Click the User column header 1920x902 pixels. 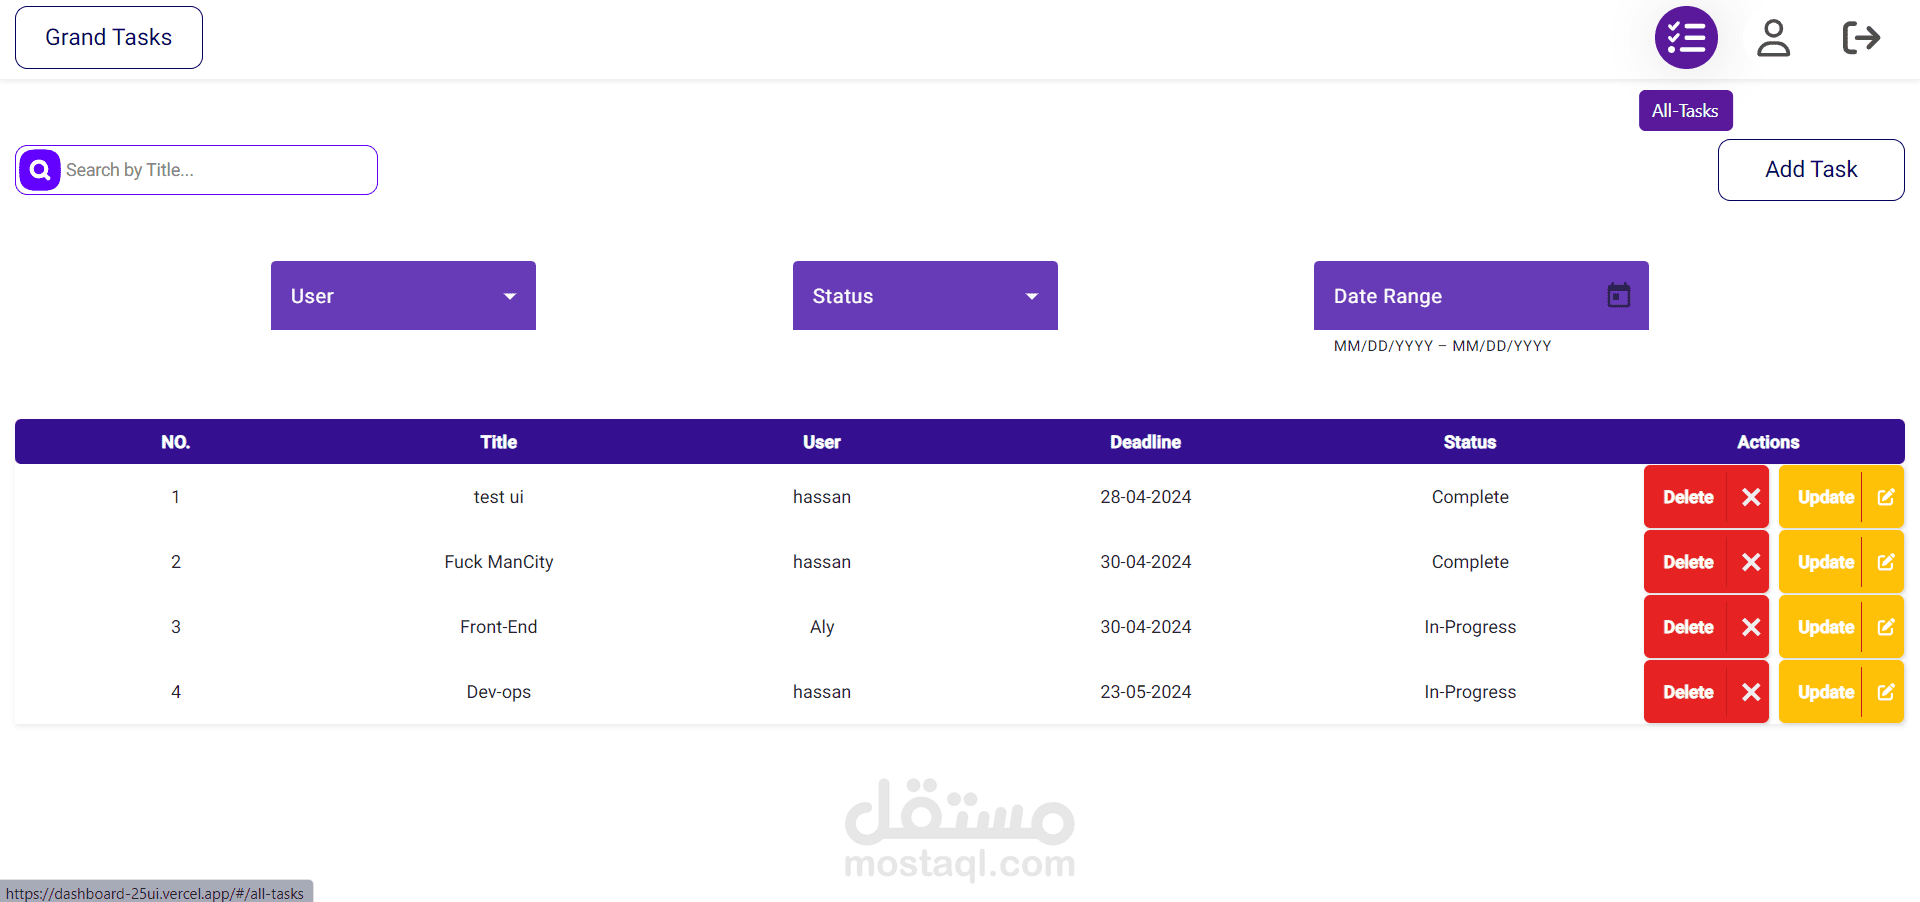822,442
